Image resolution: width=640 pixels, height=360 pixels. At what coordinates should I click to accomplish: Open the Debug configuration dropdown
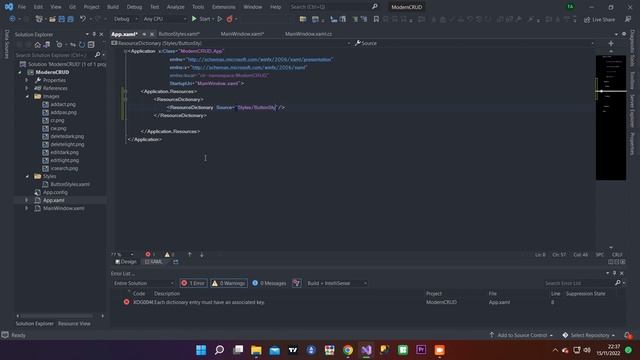(x=125, y=19)
